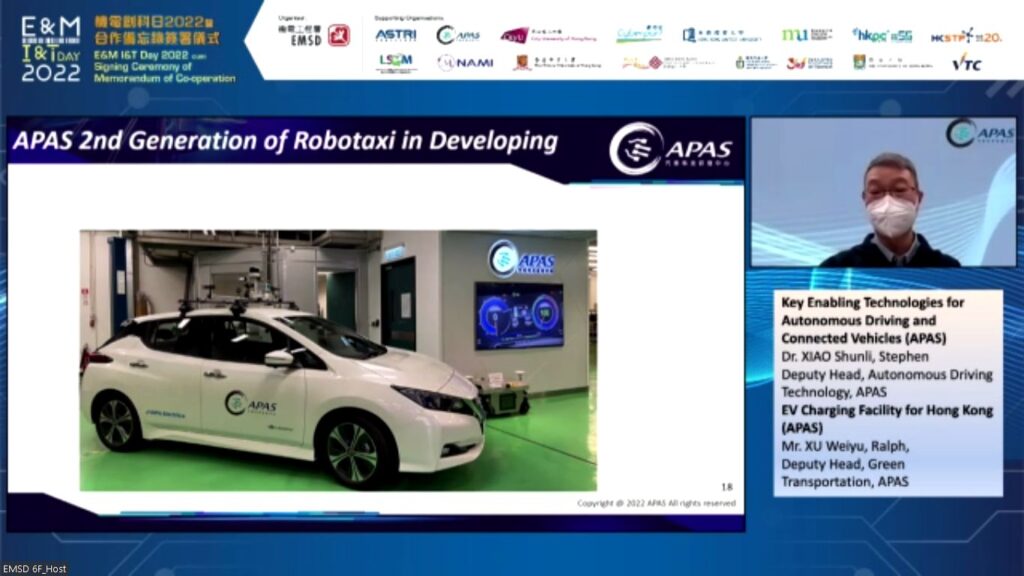Click the Cyberport logo
Viewport: 1024px width, 576px height.
(x=639, y=35)
